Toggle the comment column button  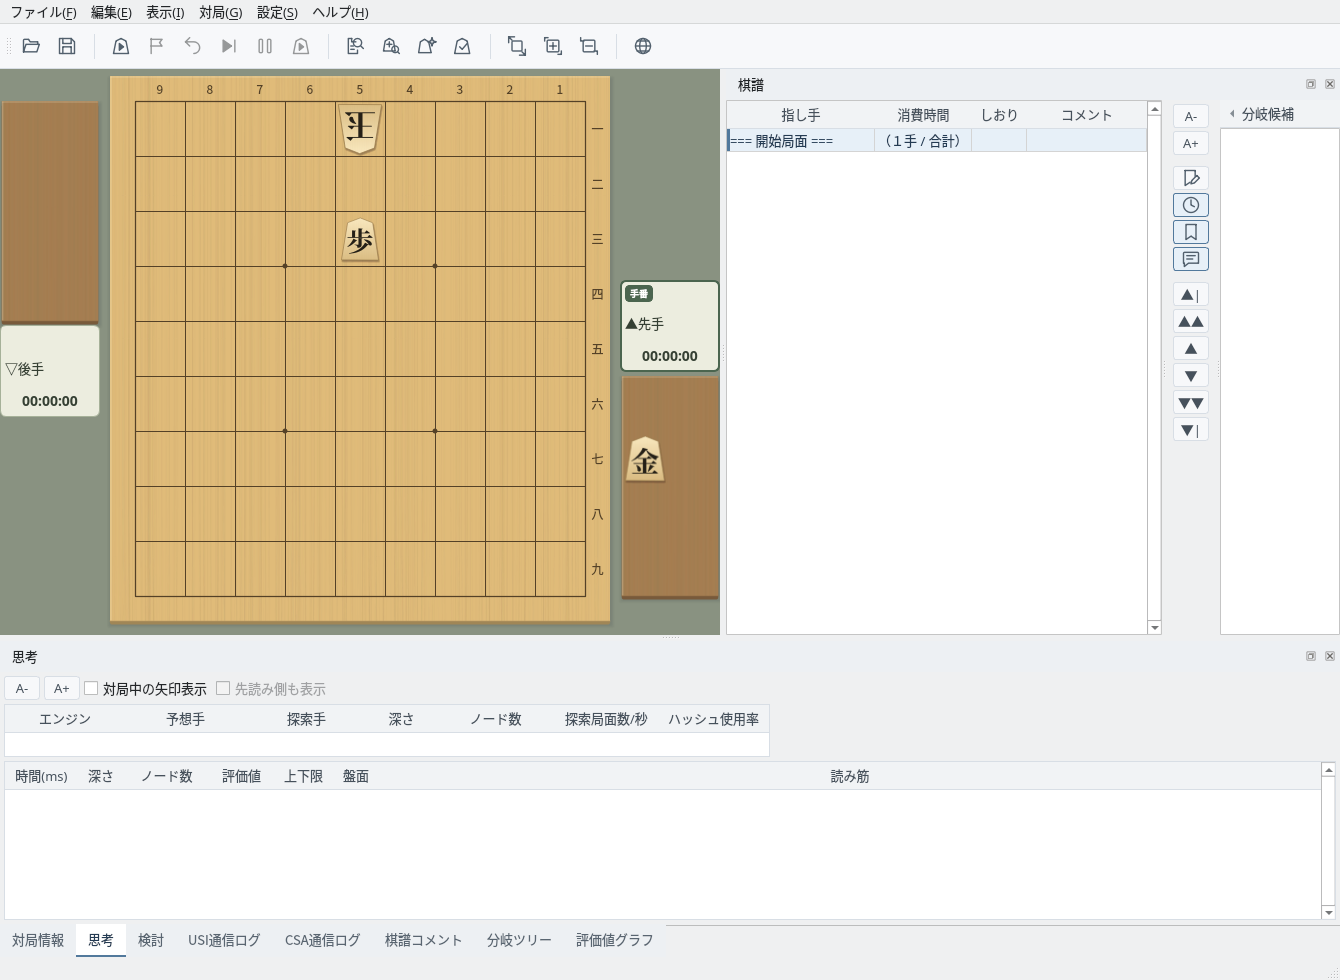pyautogui.click(x=1191, y=259)
